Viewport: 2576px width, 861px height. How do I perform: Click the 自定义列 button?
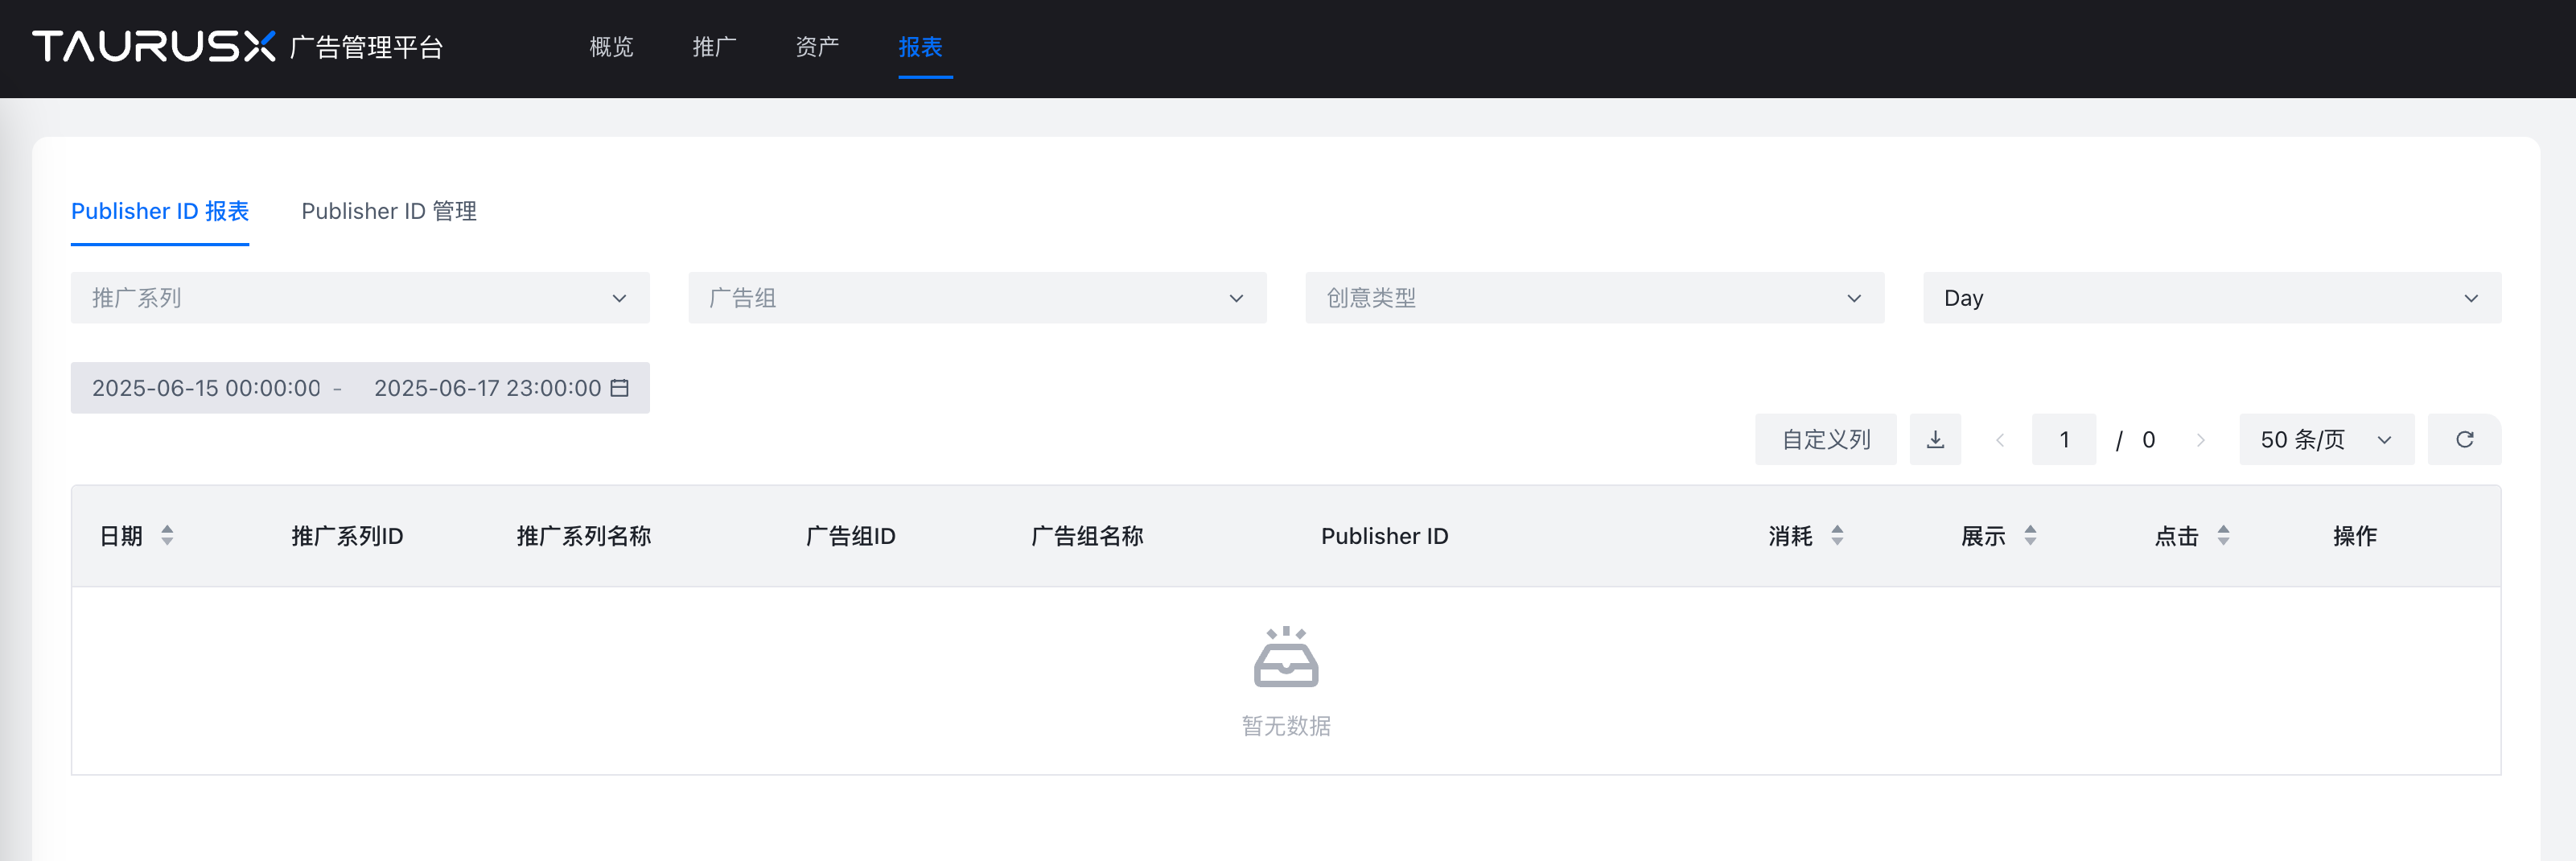tap(1825, 439)
